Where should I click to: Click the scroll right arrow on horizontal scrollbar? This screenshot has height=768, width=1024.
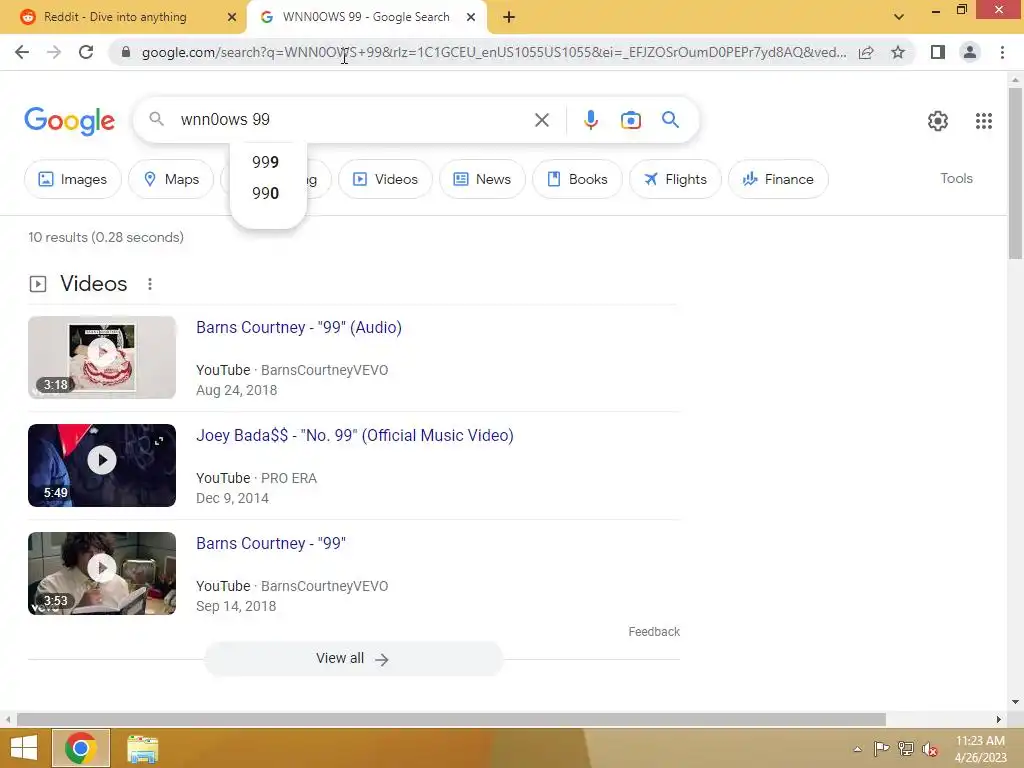[x=999, y=720]
